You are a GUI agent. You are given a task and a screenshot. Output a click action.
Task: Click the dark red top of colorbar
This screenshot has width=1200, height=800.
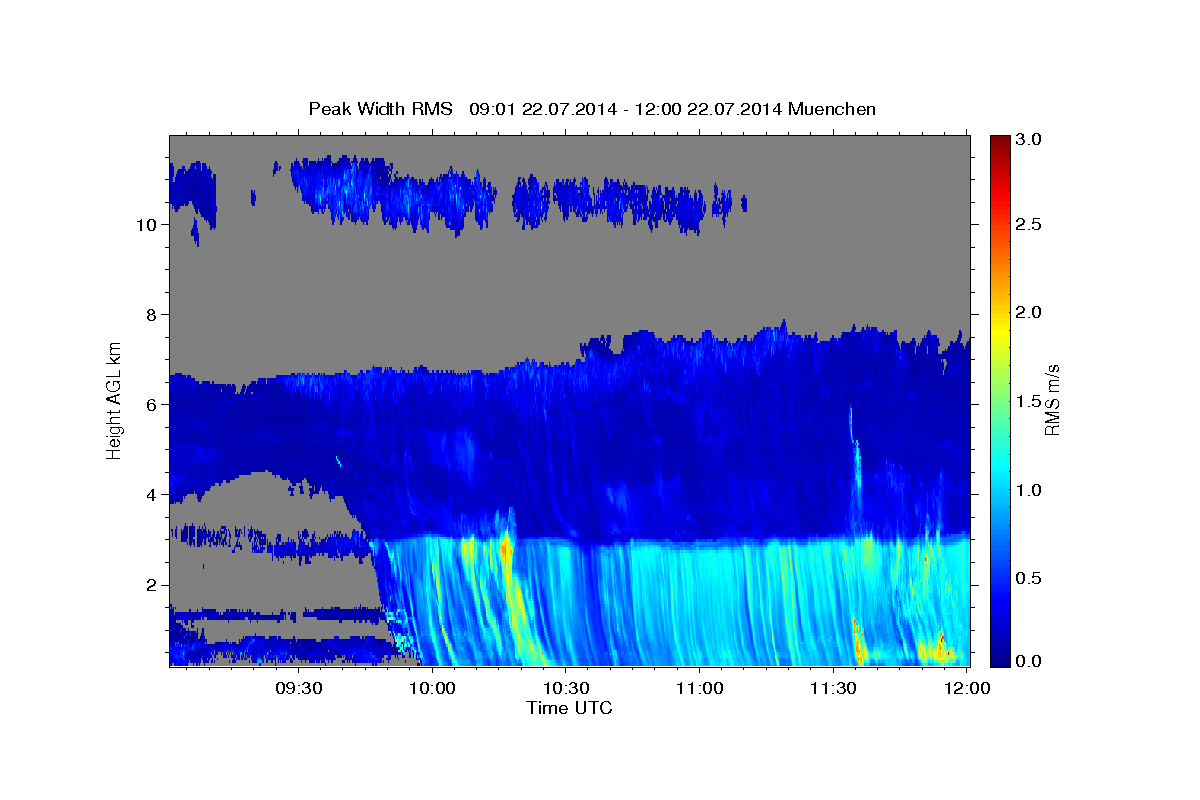tap(1000, 142)
